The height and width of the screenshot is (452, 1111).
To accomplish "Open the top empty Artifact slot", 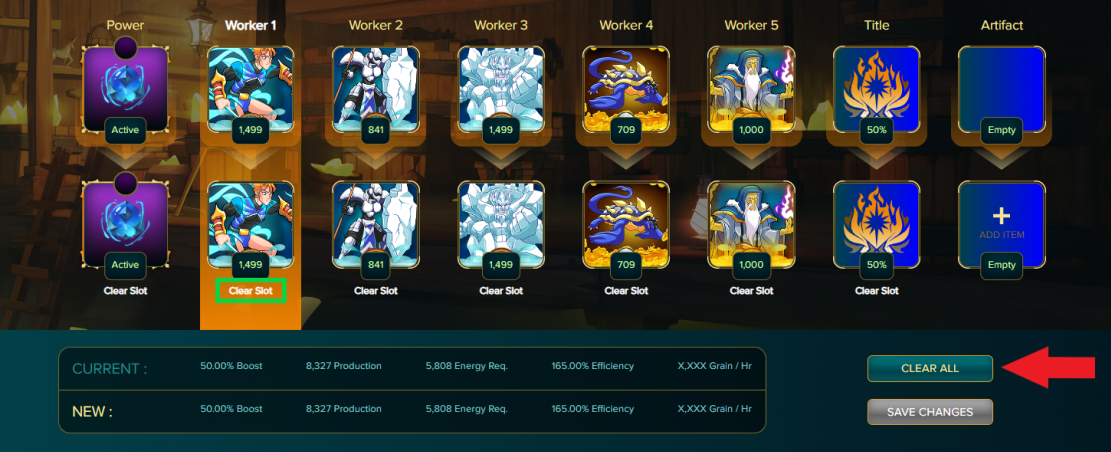I will 1002,89.
